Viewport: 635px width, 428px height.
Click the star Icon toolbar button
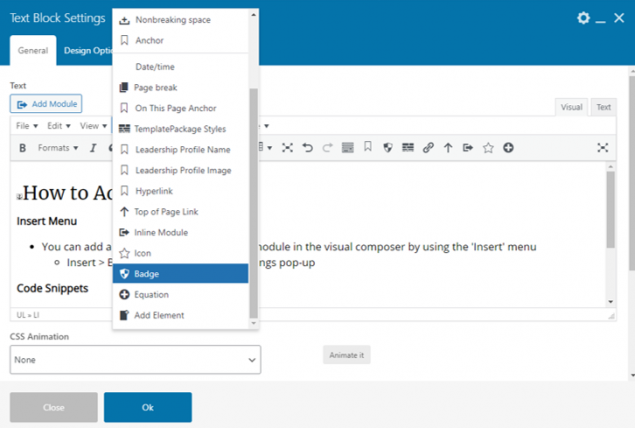pos(488,148)
